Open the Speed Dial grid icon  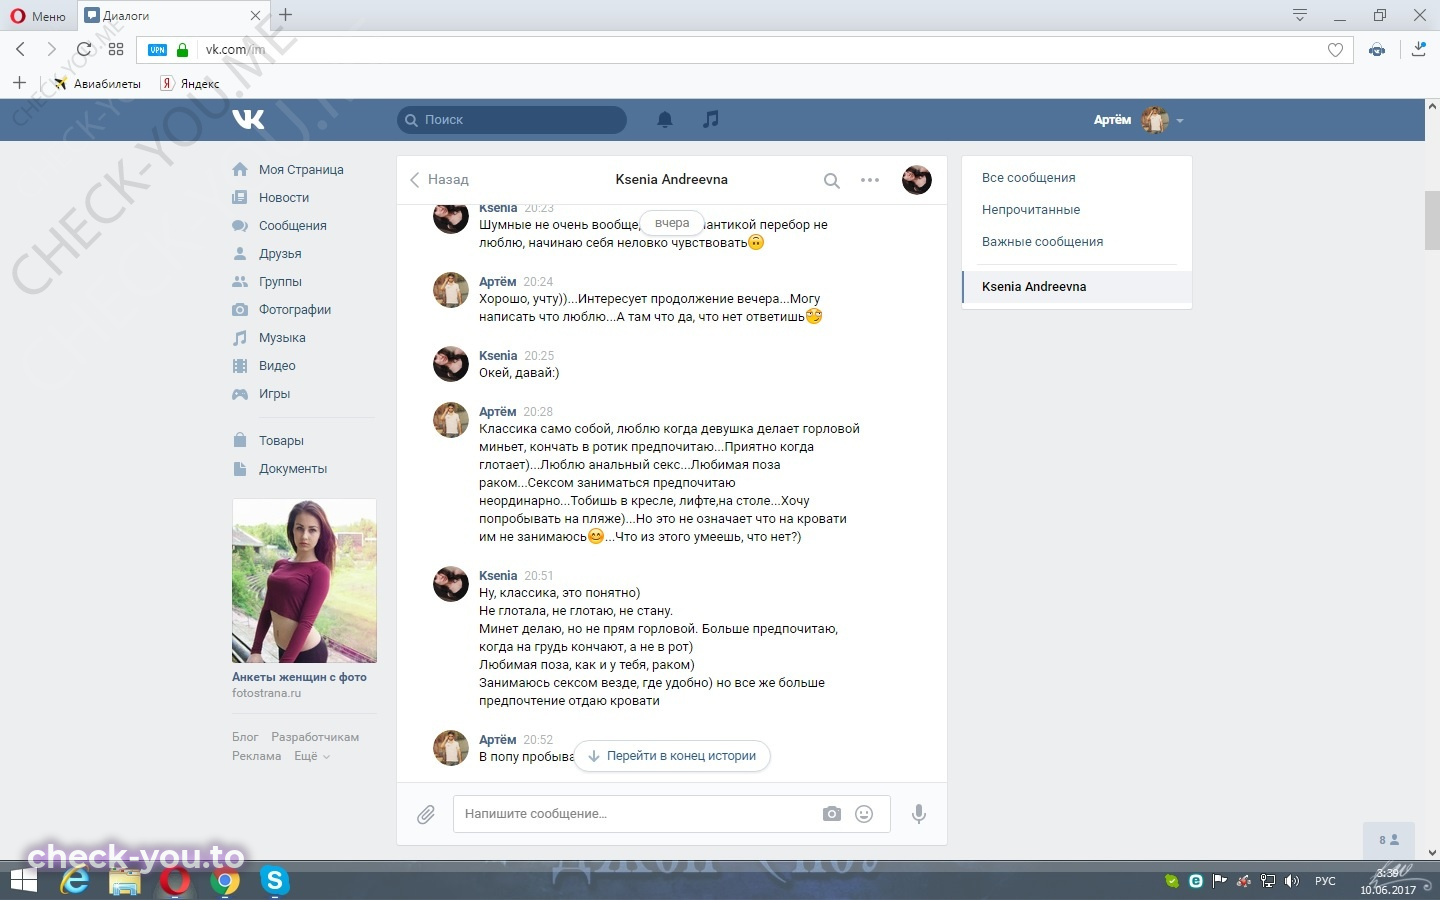(x=116, y=49)
